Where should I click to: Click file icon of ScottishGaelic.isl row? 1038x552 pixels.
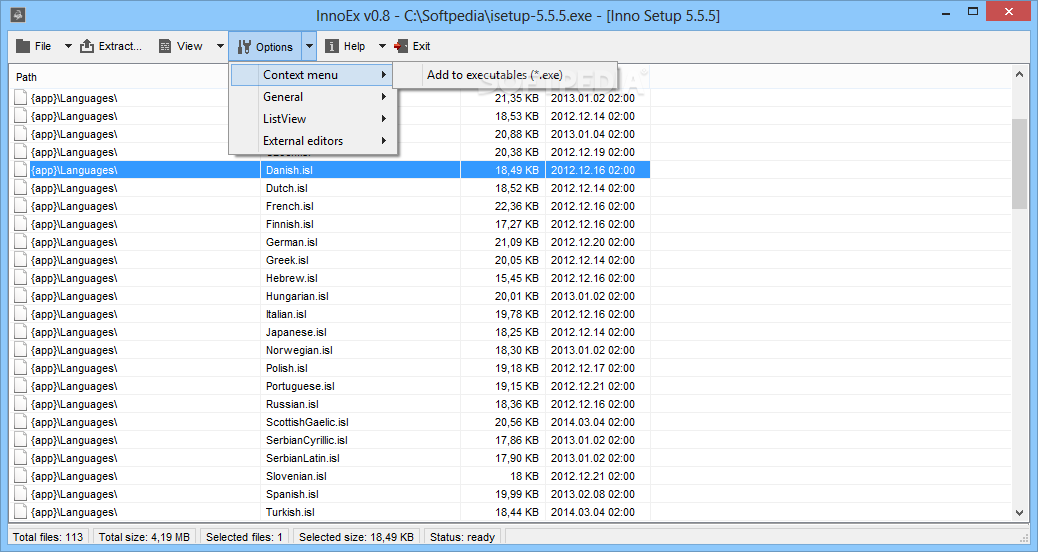point(21,422)
